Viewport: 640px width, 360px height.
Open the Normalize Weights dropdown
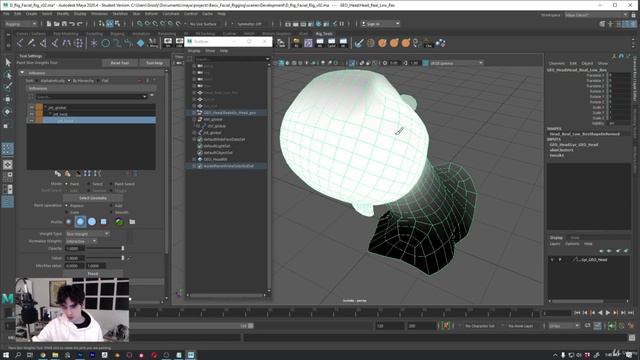coord(81,241)
